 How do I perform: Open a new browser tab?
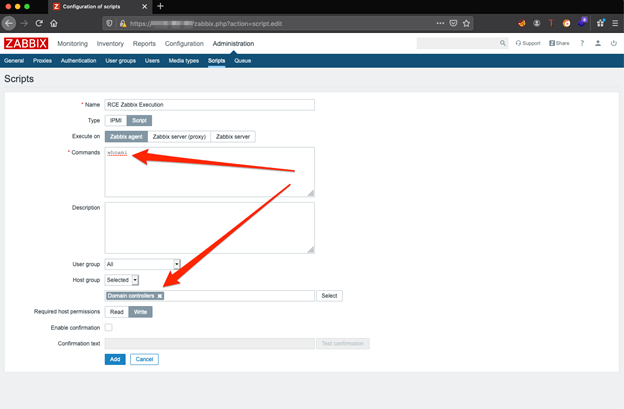click(160, 6)
